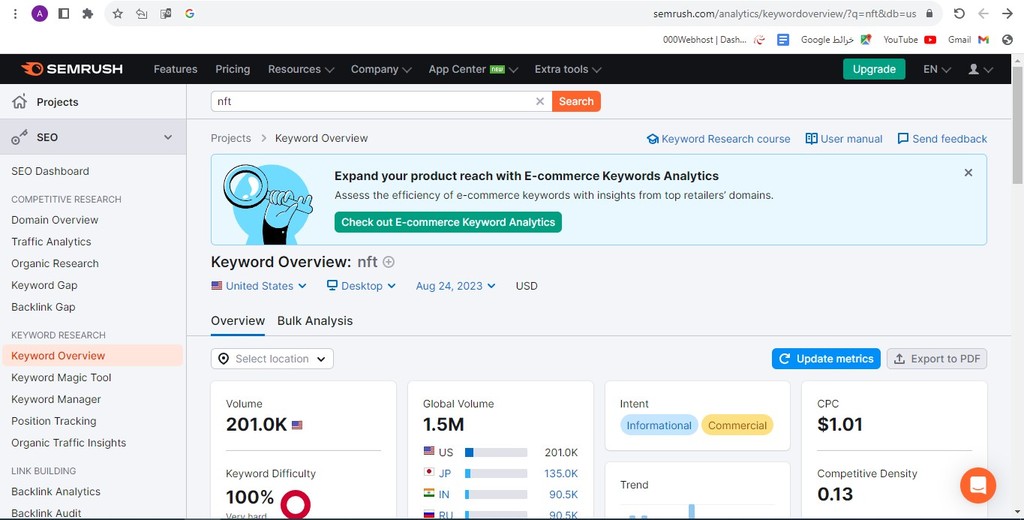Open Organic Traffic Insights in sidebar

(x=69, y=443)
